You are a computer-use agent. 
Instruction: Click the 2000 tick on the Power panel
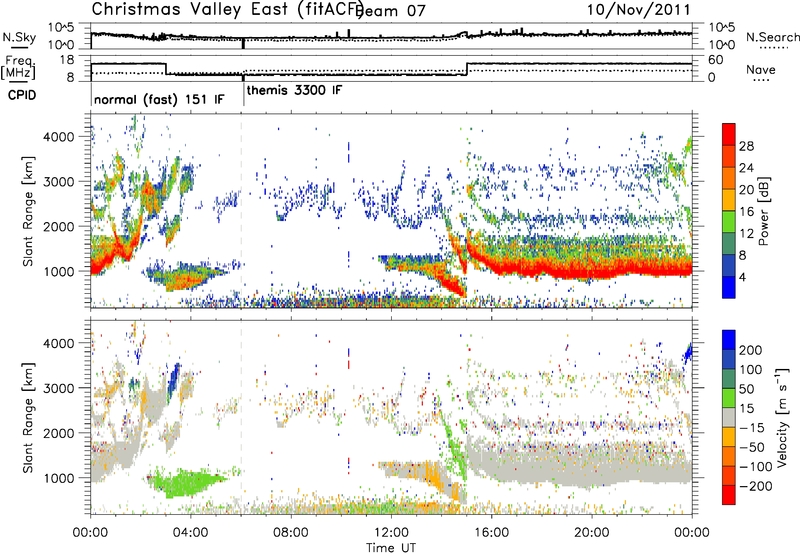(x=59, y=226)
